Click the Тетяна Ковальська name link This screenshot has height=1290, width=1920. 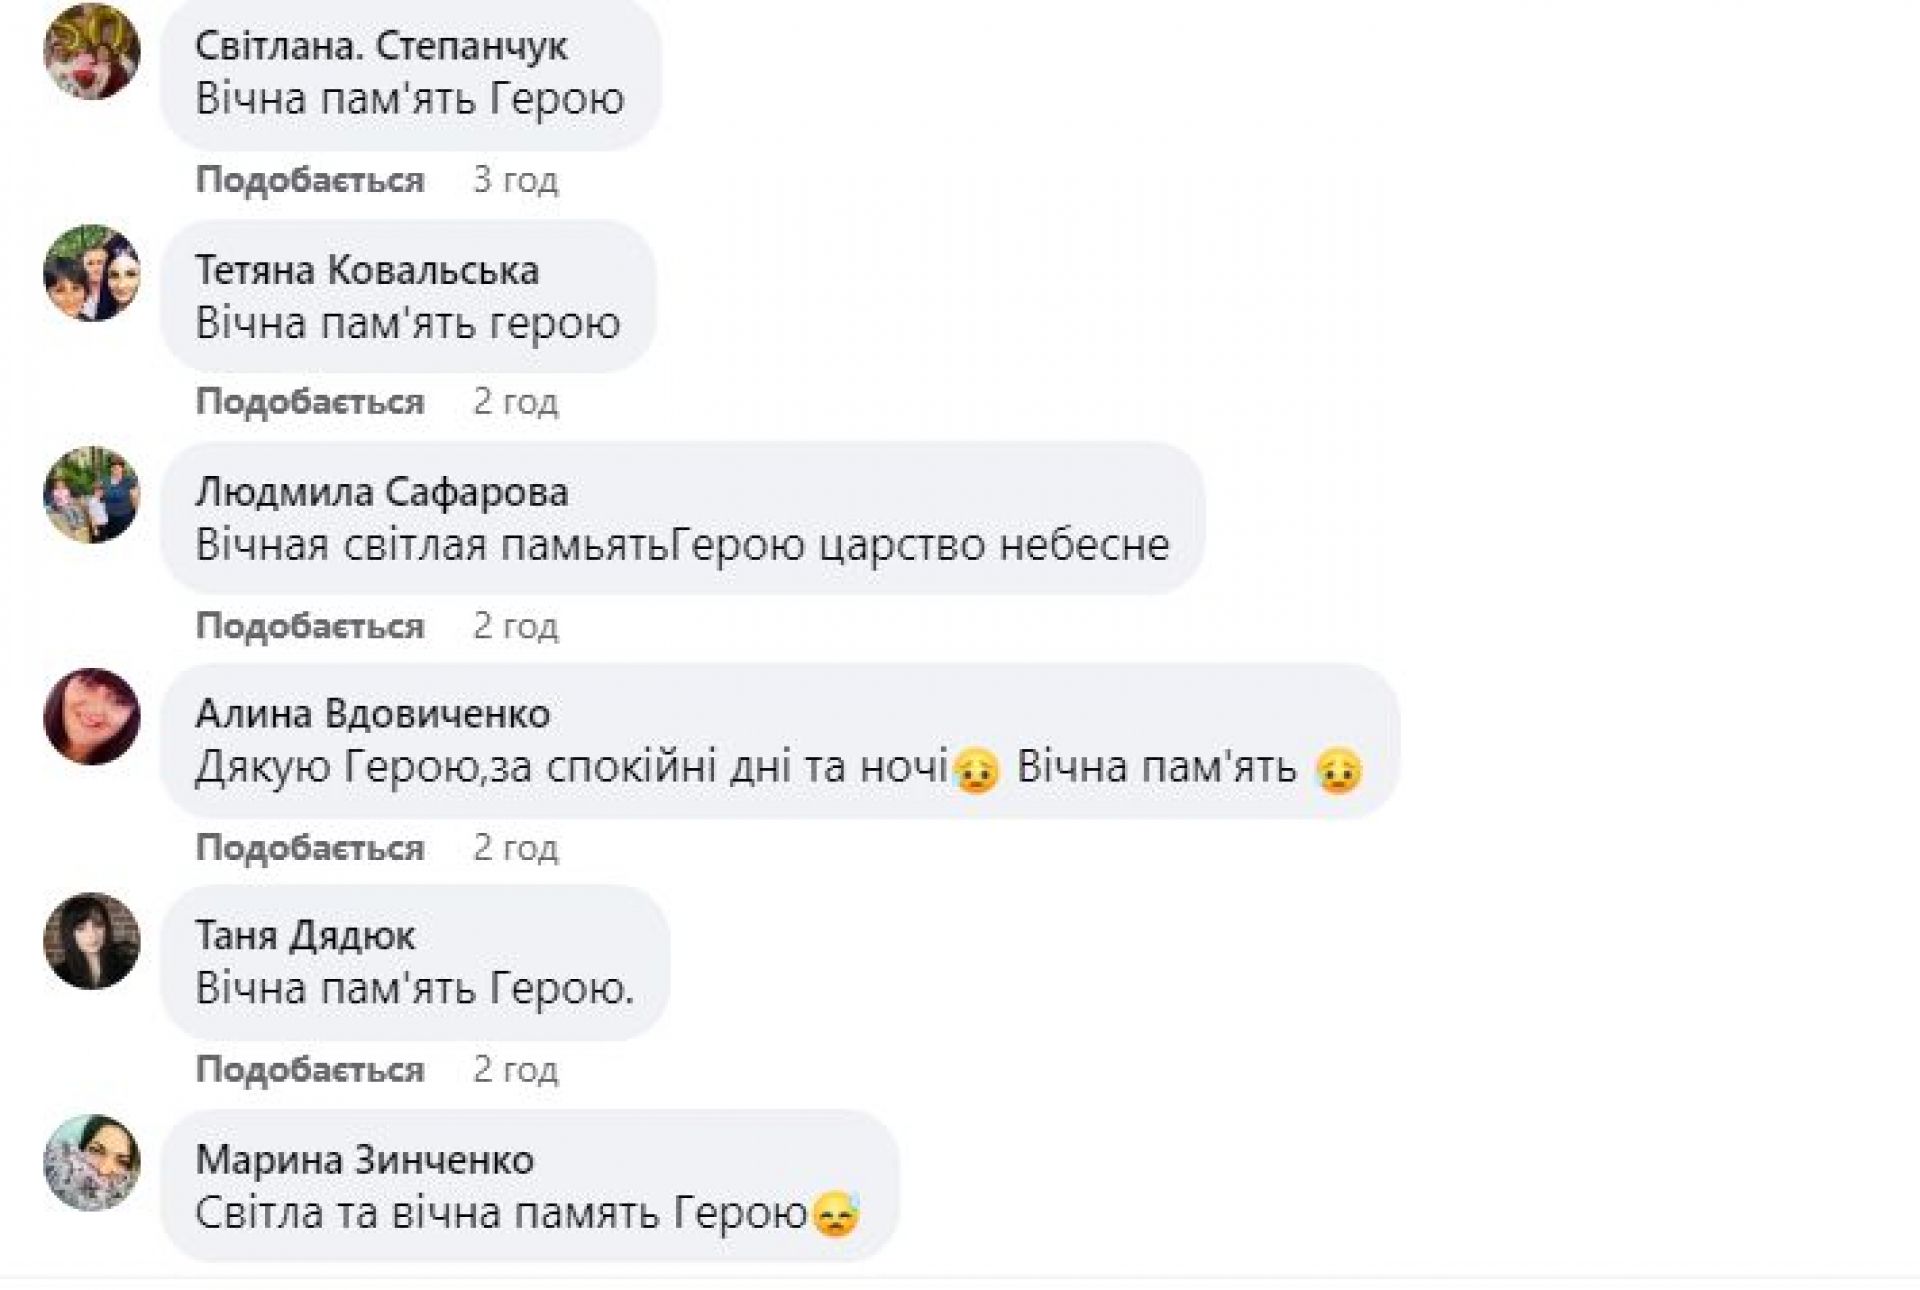click(367, 270)
